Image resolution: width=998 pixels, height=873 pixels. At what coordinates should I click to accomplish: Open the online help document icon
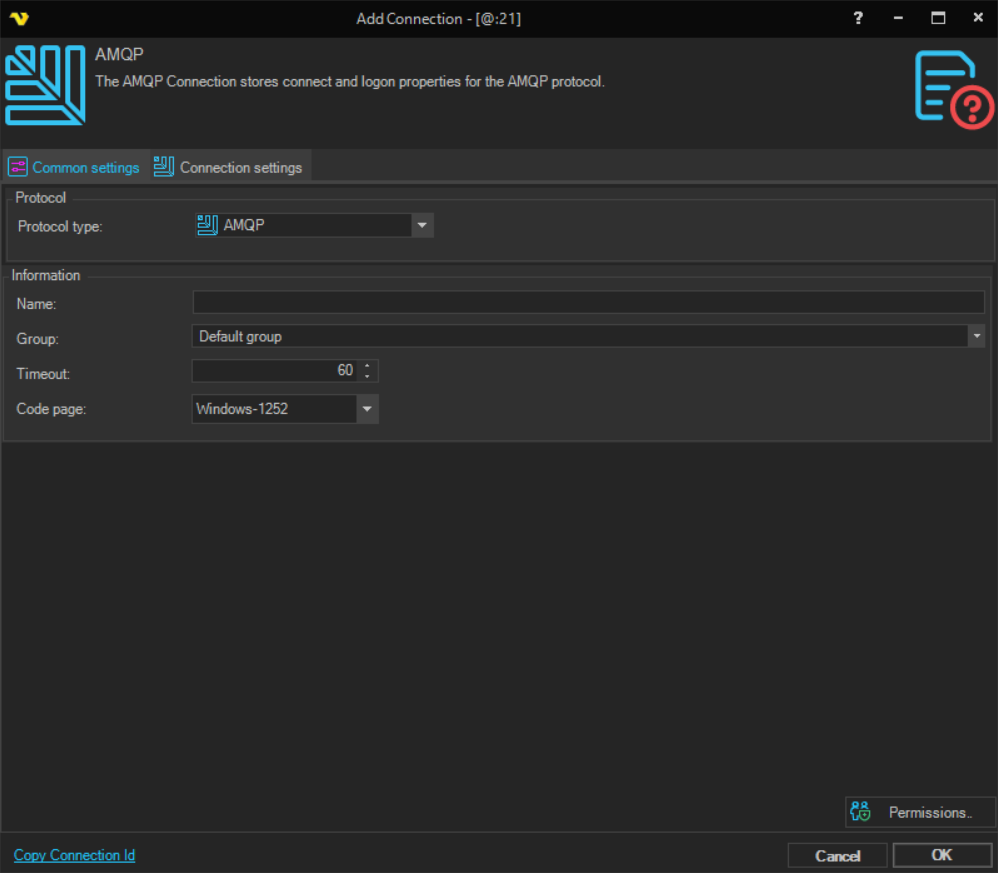(x=953, y=88)
